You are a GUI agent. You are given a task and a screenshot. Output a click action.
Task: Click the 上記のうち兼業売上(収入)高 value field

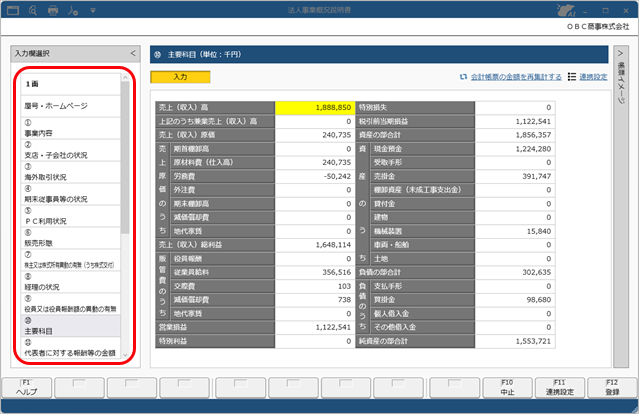pyautogui.click(x=315, y=121)
